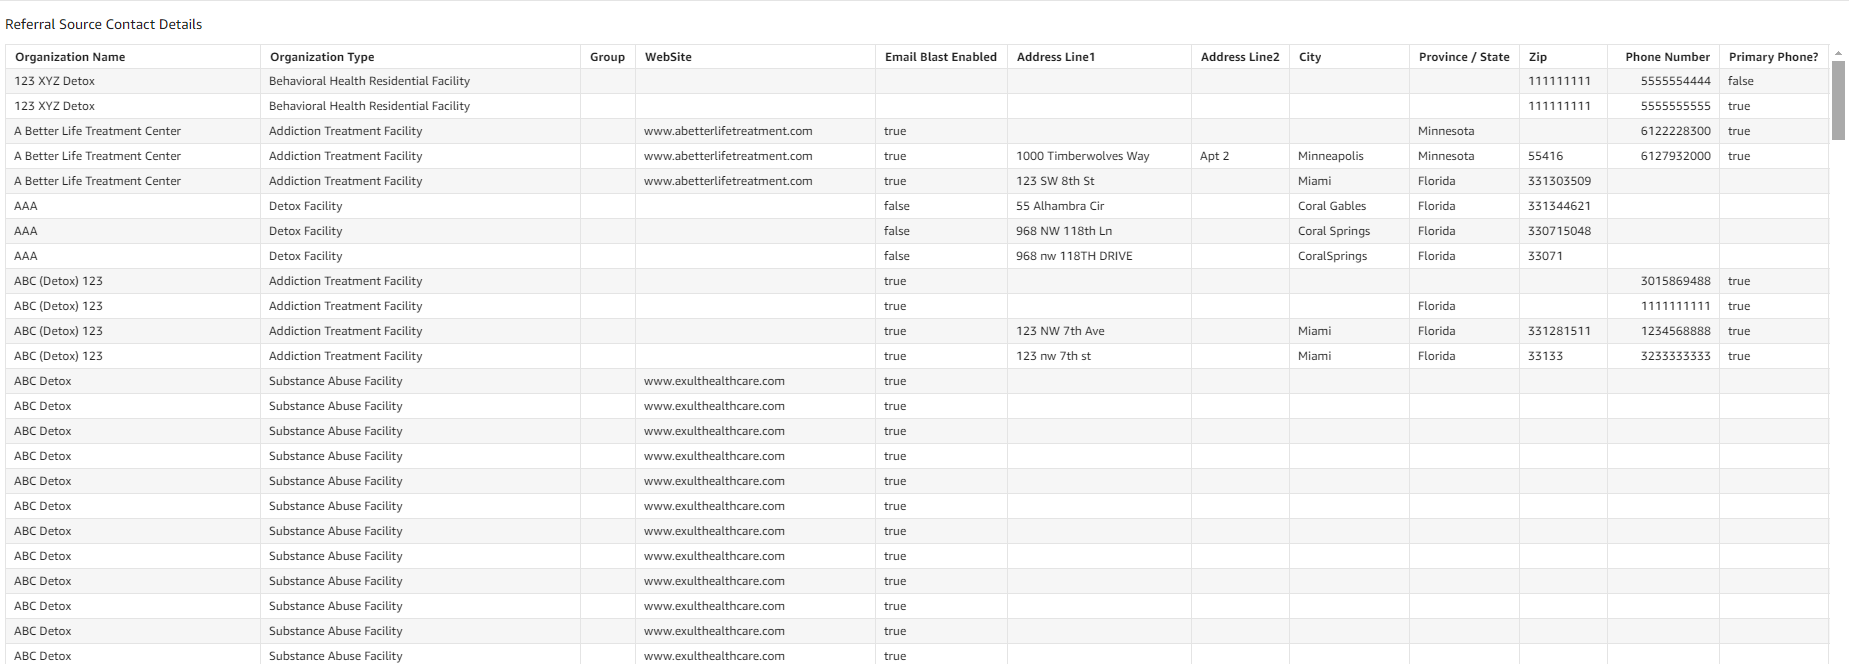This screenshot has width=1849, height=664.
Task: Select phone number 5555554444 cell
Action: (x=1675, y=81)
